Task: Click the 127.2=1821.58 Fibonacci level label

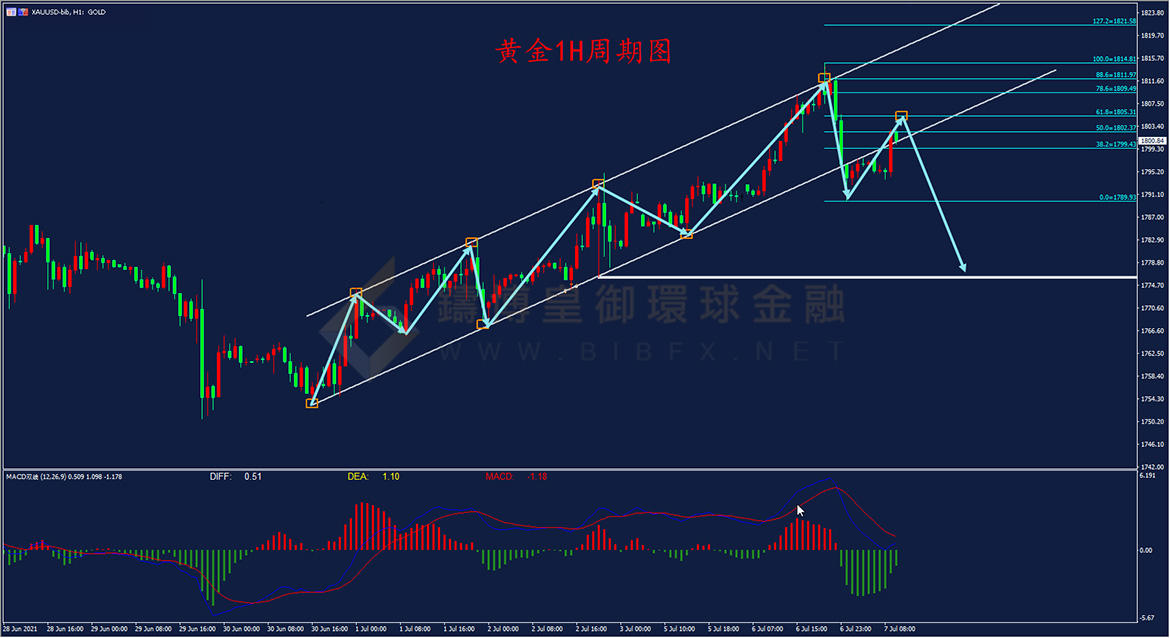Action: (x=1115, y=20)
